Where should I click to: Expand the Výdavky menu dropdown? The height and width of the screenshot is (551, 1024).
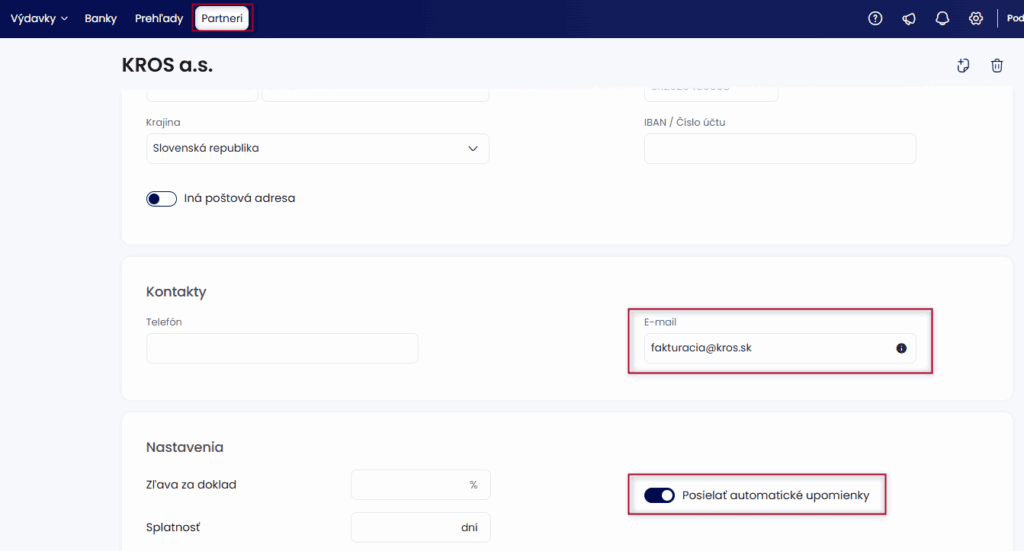(x=39, y=18)
